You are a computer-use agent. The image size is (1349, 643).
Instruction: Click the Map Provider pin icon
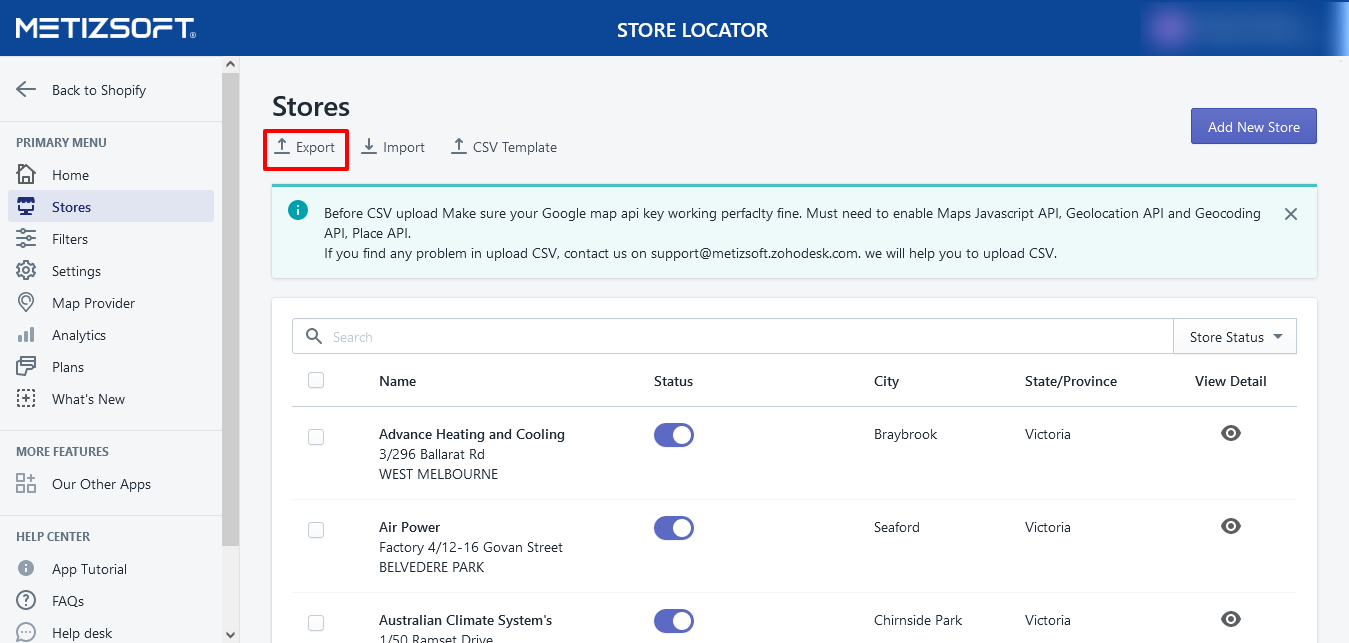tap(26, 303)
